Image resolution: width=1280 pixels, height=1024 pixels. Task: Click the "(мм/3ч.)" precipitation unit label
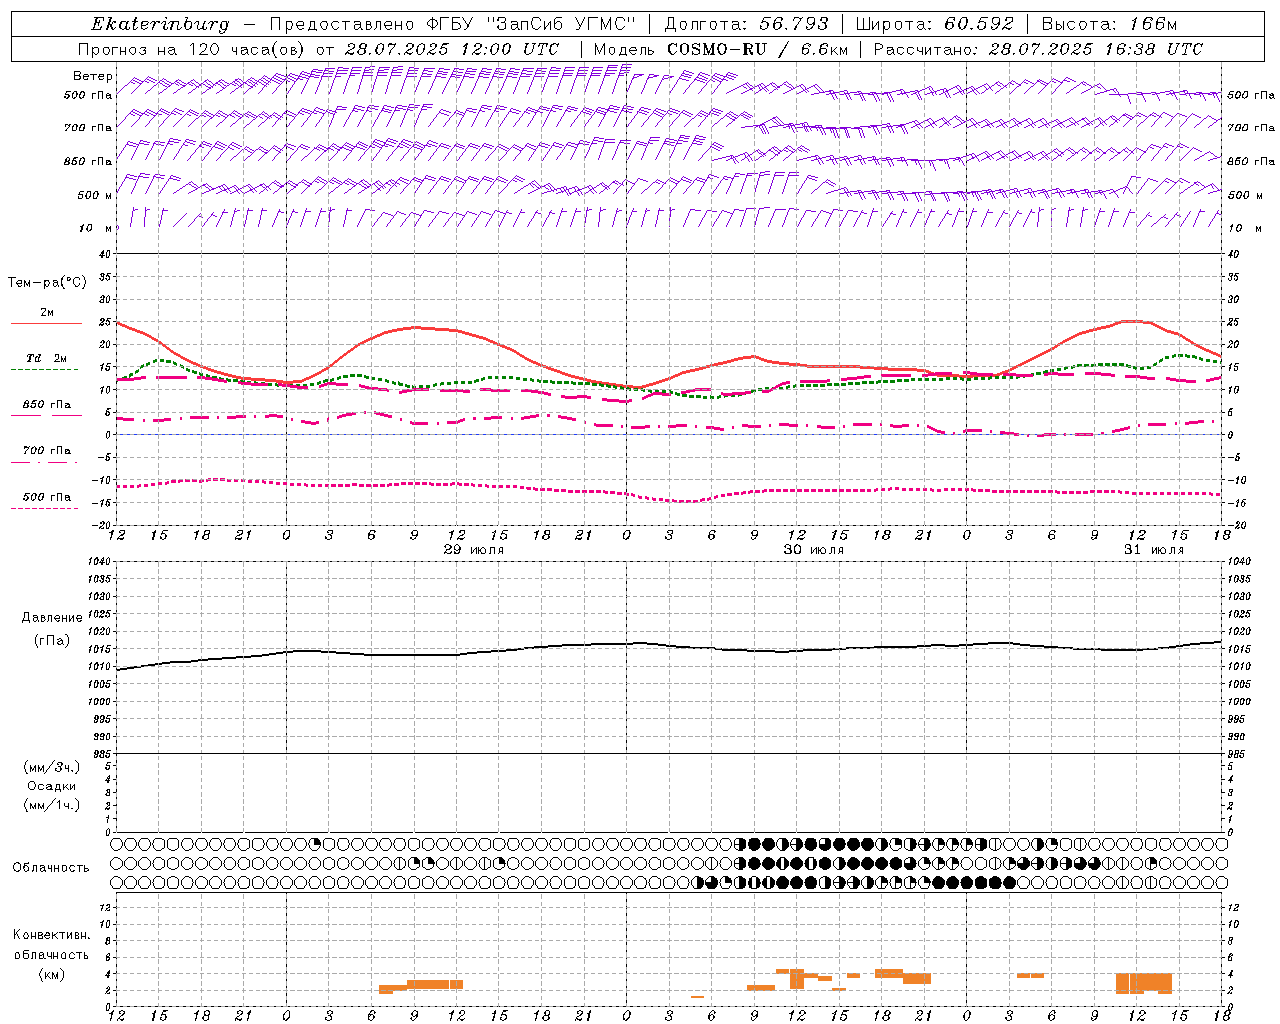pos(52,767)
